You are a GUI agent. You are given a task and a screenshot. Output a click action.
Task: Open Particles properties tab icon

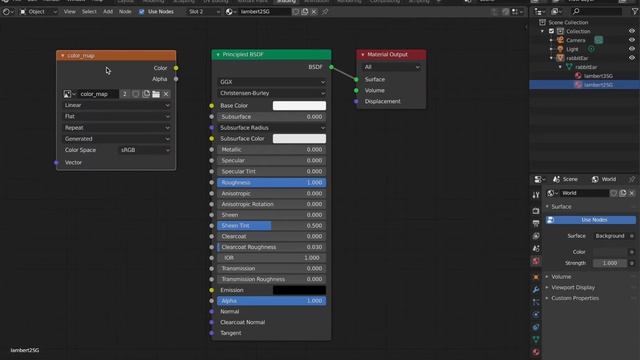(536, 302)
